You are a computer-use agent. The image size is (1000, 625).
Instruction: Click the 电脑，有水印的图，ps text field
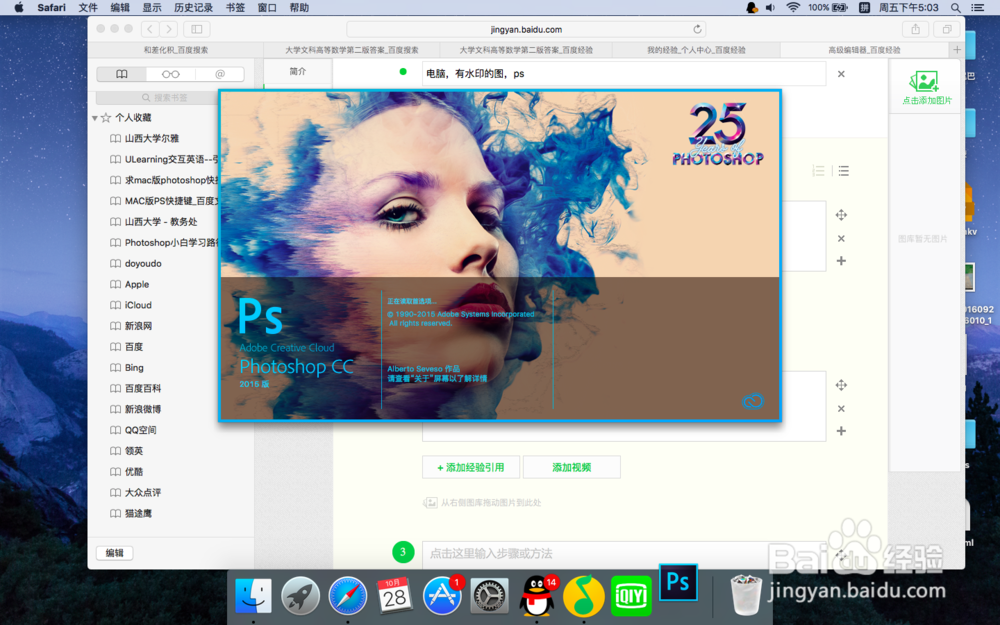(624, 74)
